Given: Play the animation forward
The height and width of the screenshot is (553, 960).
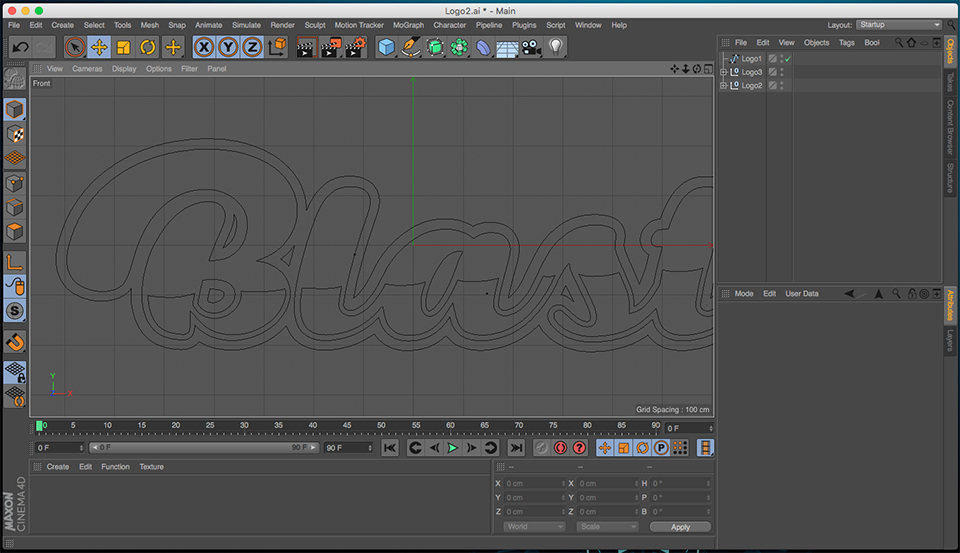Looking at the screenshot, I should (452, 448).
